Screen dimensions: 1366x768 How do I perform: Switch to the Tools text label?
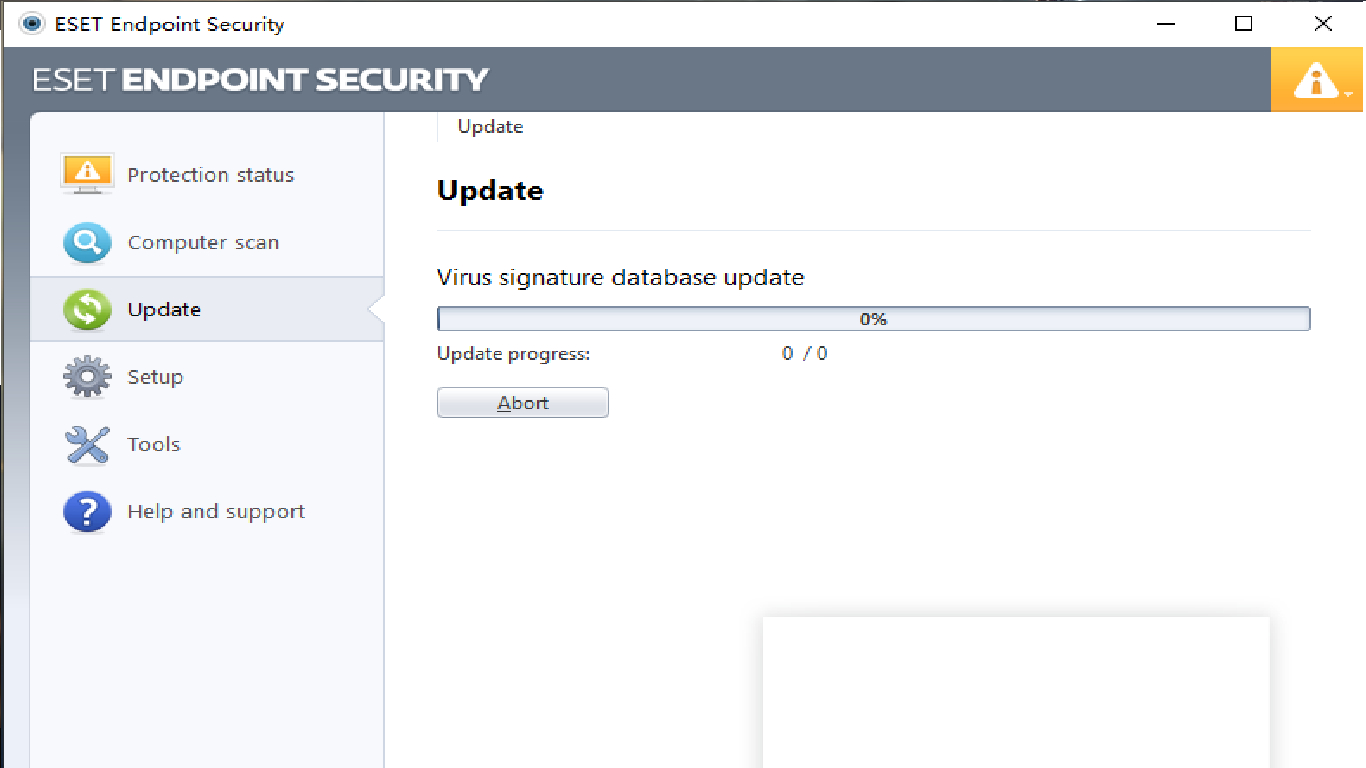(154, 444)
